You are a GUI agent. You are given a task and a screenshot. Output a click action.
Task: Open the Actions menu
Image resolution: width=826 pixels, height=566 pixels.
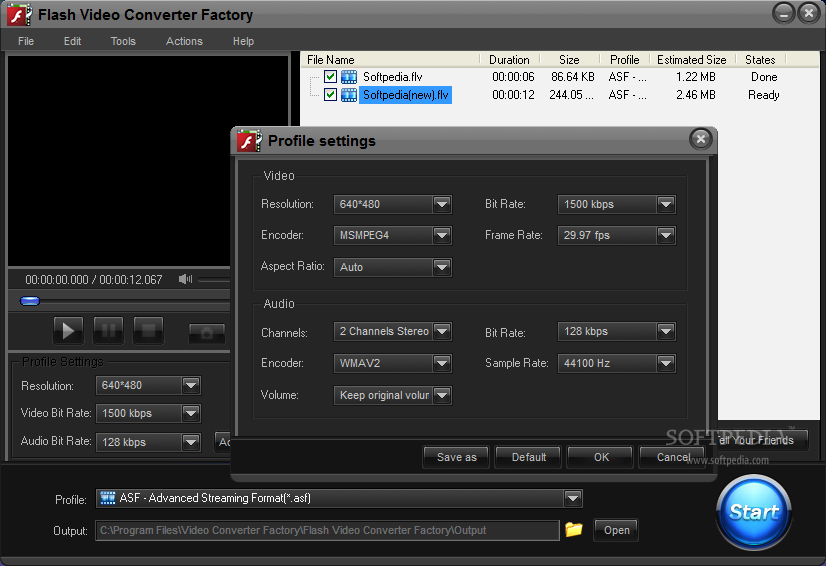(184, 41)
